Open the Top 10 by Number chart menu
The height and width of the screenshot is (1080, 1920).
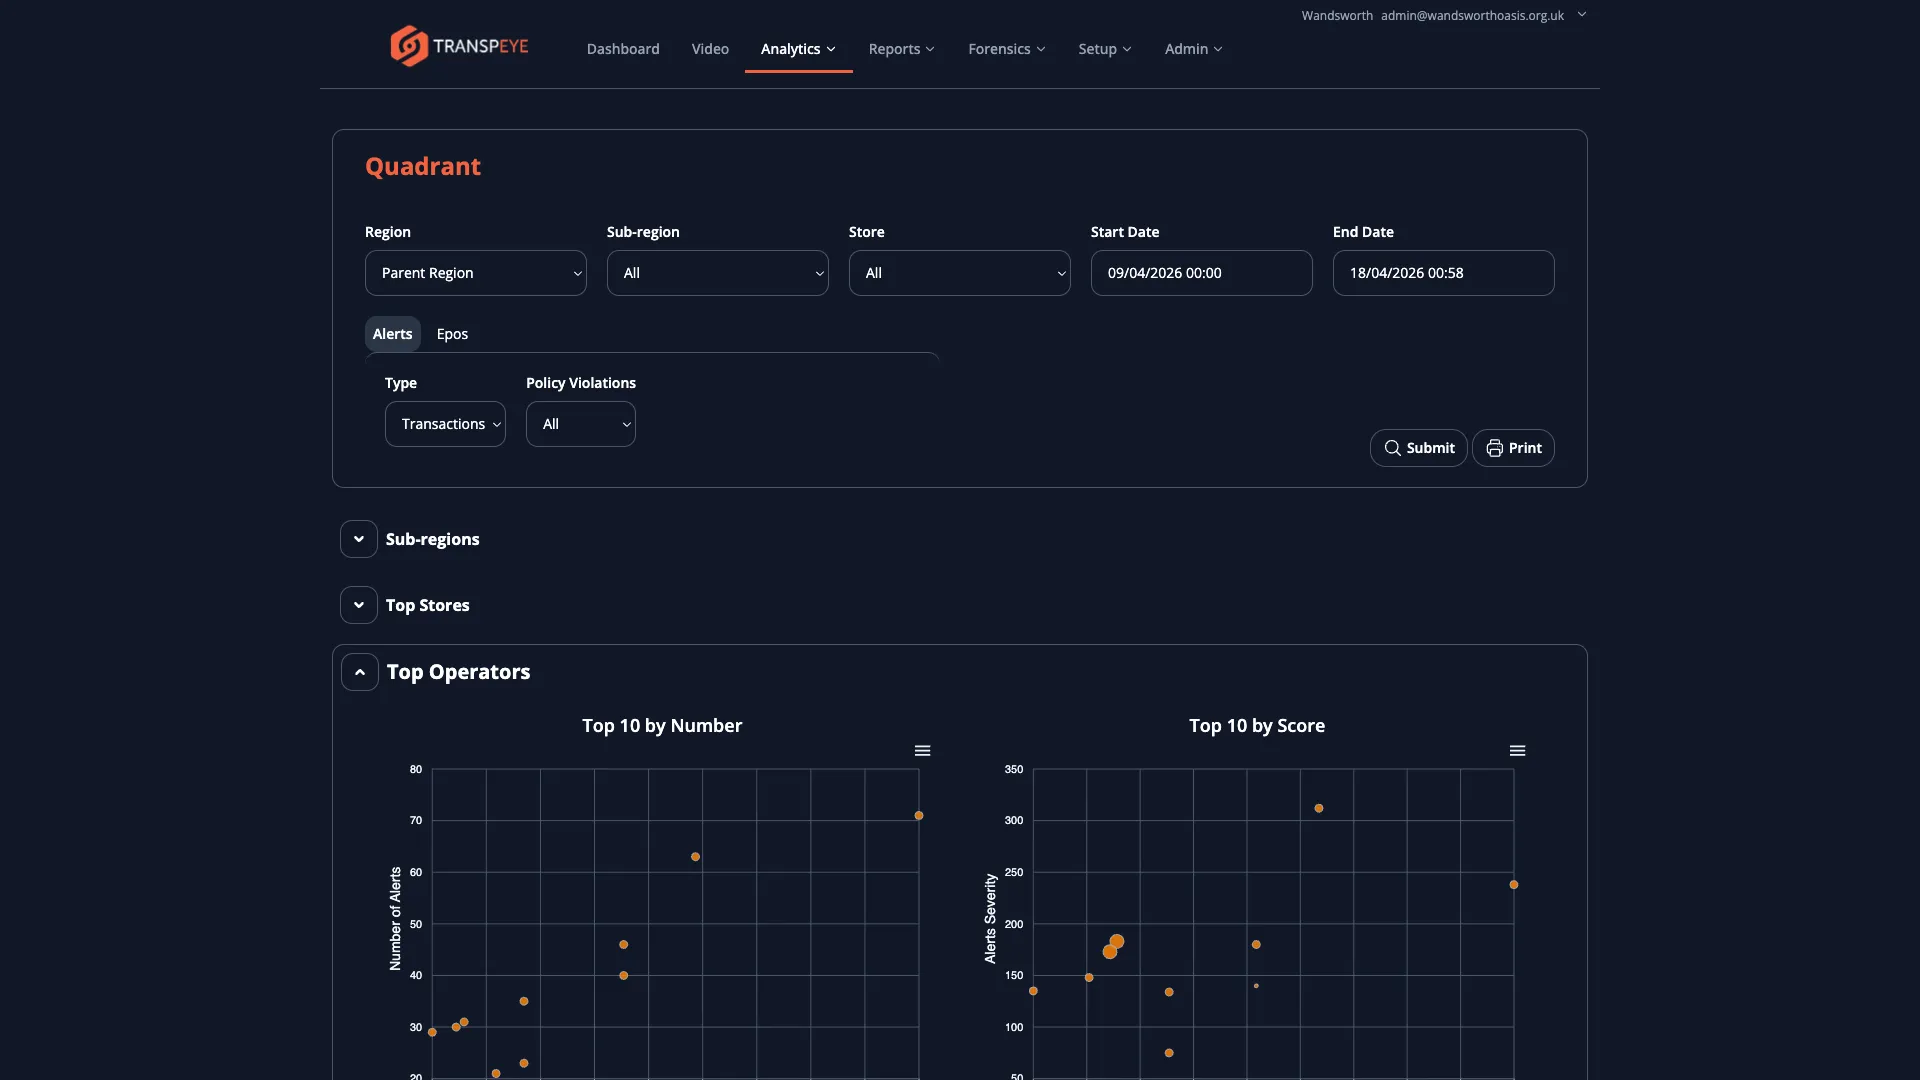coord(922,750)
